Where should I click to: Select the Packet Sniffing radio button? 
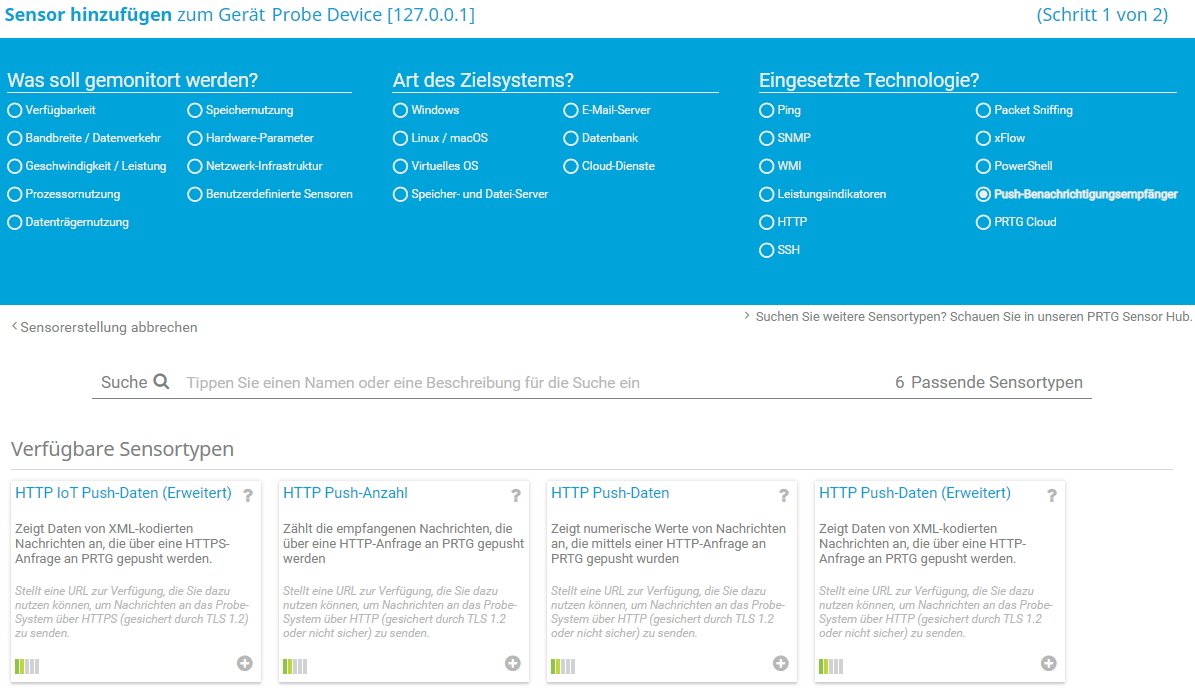[984, 110]
